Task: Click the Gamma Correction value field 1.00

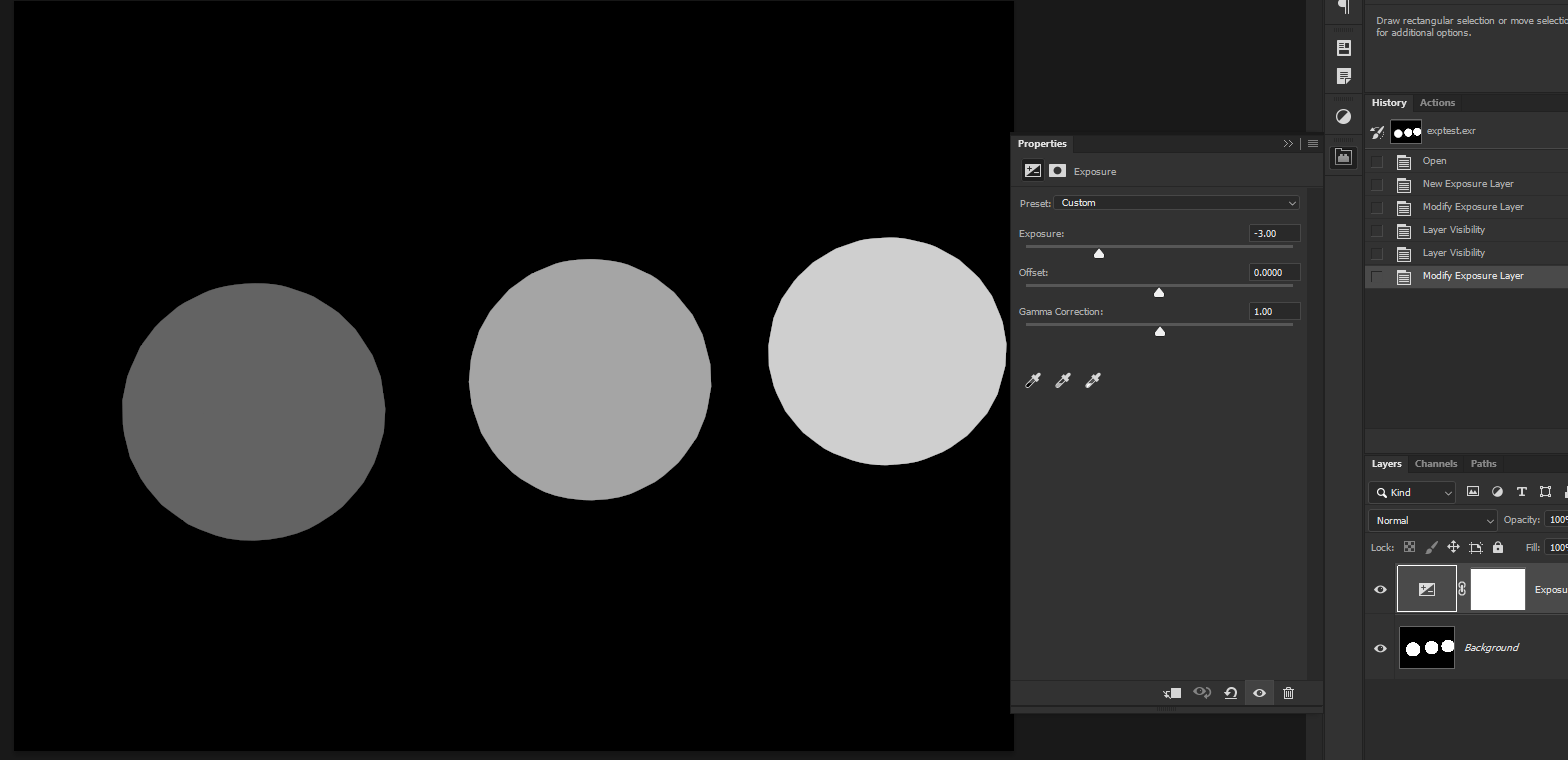Action: click(1275, 311)
